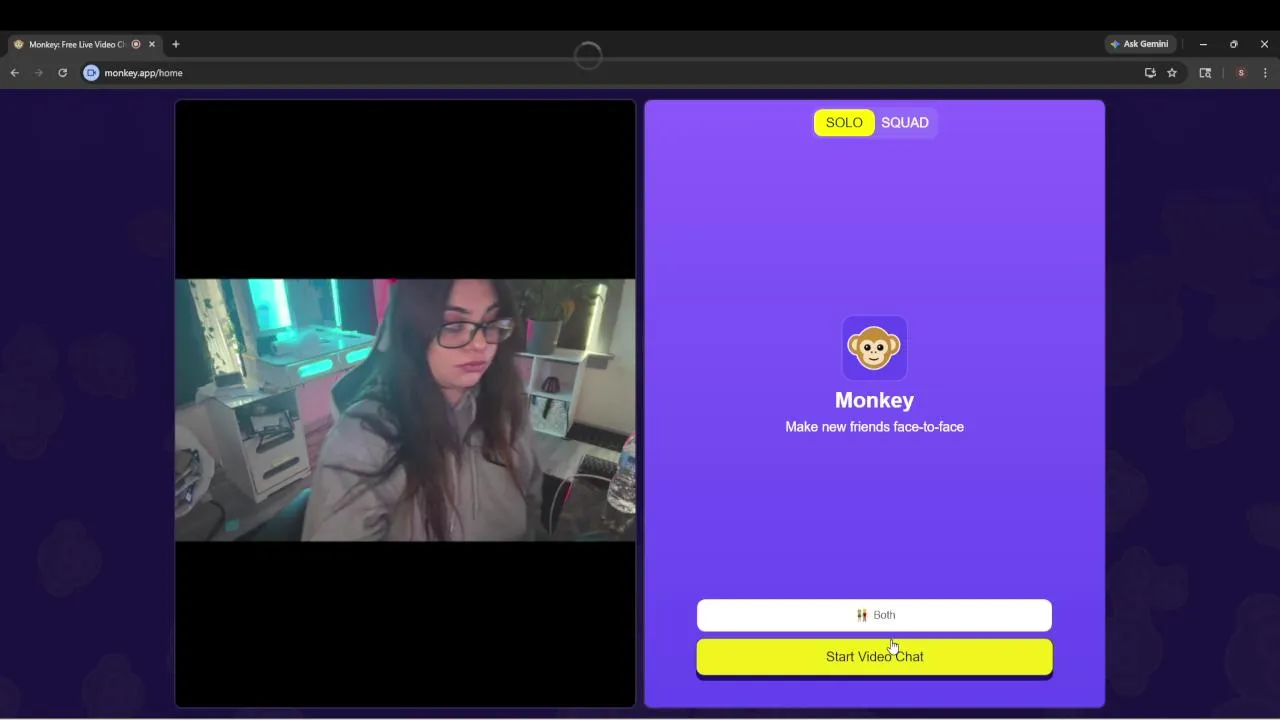The image size is (1280, 720).
Task: Click the install app icon in address bar
Action: (1150, 73)
